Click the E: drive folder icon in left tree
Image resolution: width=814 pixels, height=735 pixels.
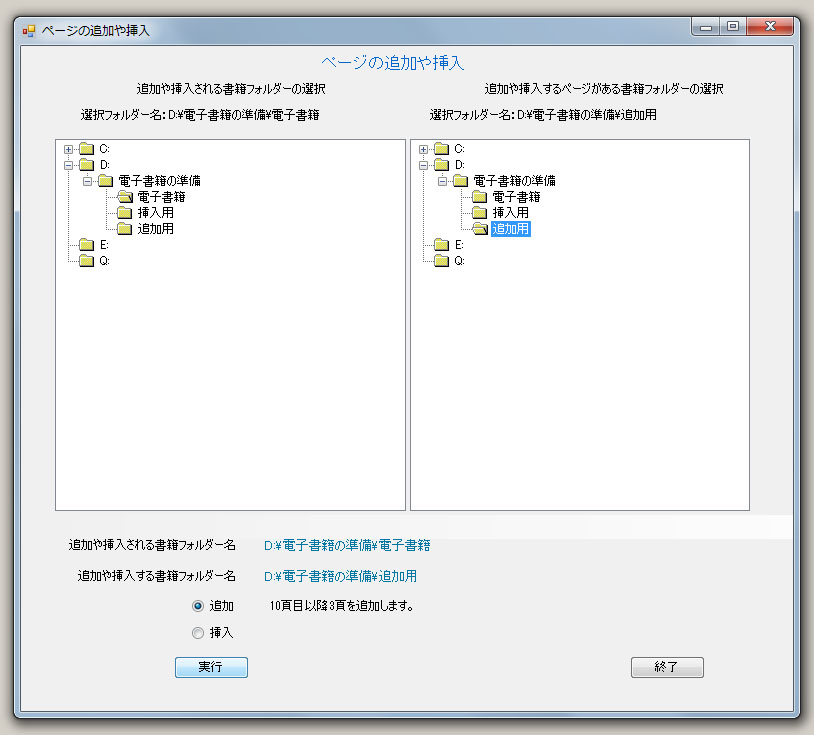[x=86, y=245]
